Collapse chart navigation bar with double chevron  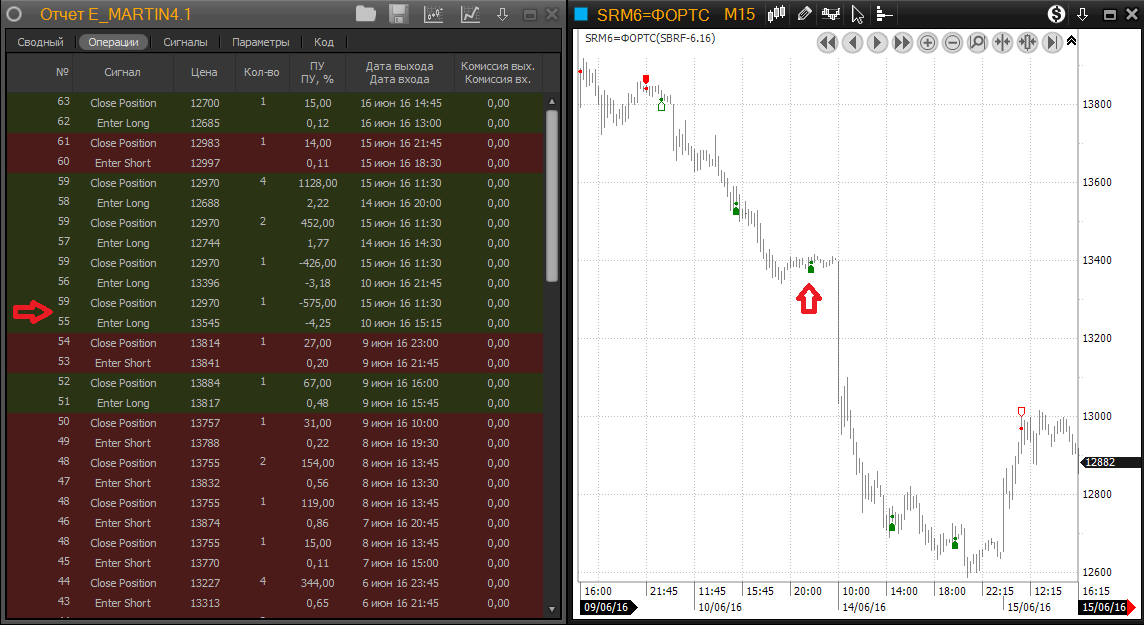point(1071,41)
